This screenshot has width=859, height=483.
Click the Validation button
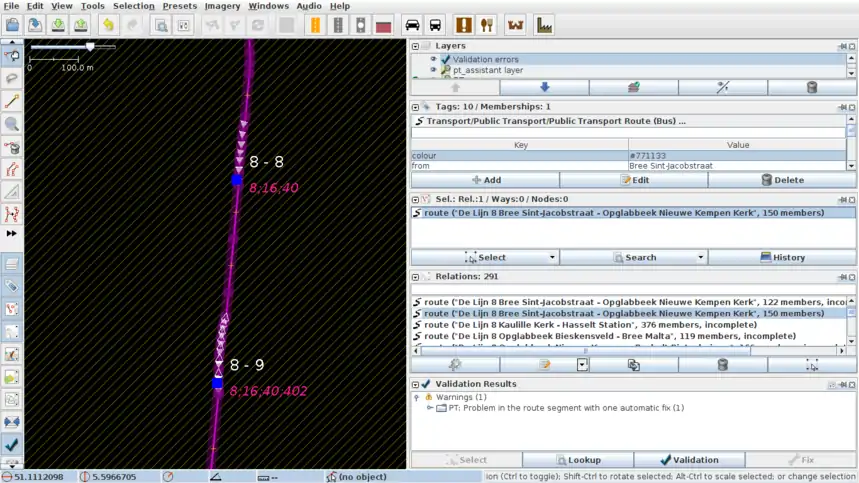(689, 460)
